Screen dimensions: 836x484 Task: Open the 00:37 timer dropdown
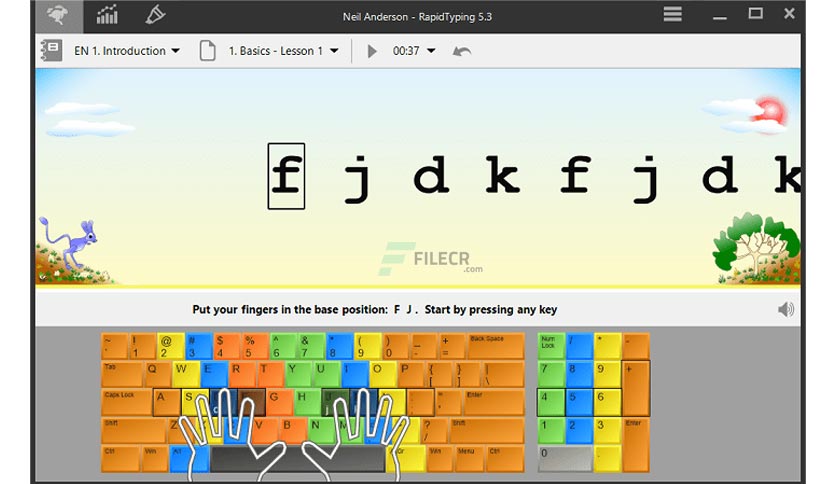pyautogui.click(x=414, y=51)
